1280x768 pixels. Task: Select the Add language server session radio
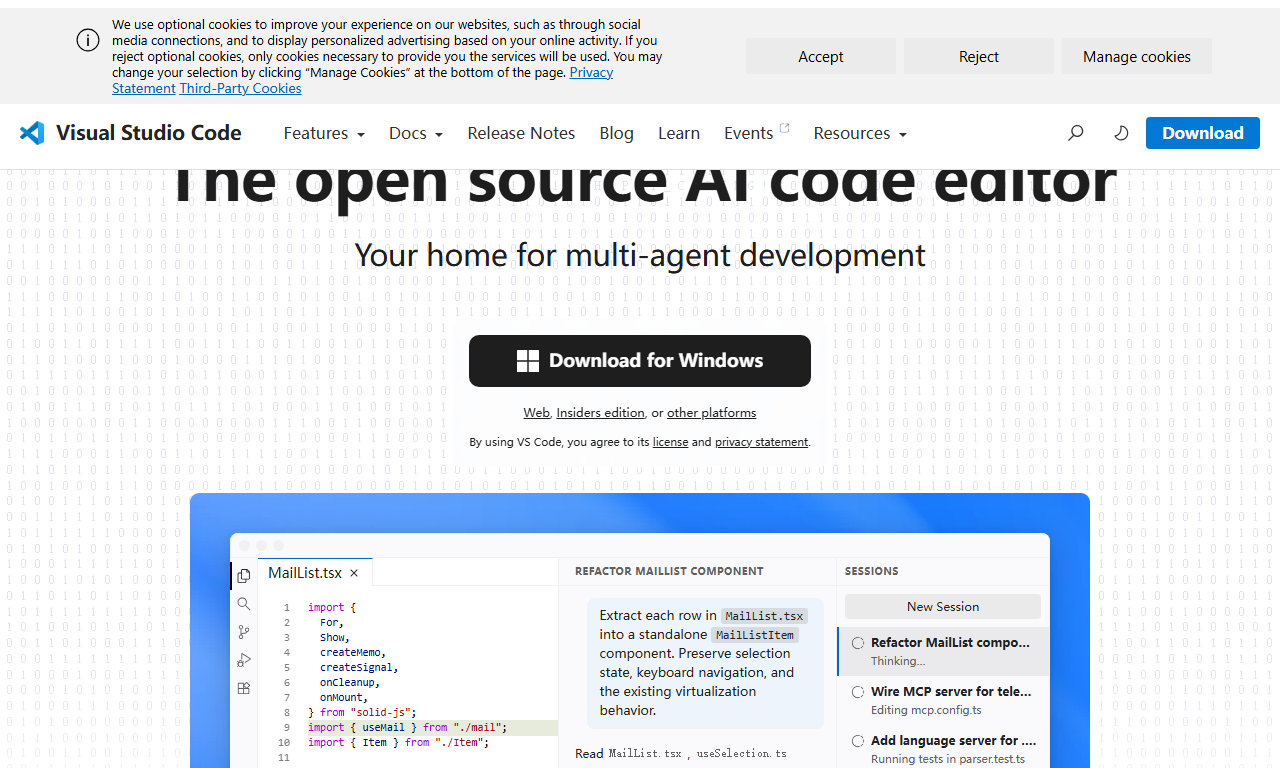coord(858,741)
